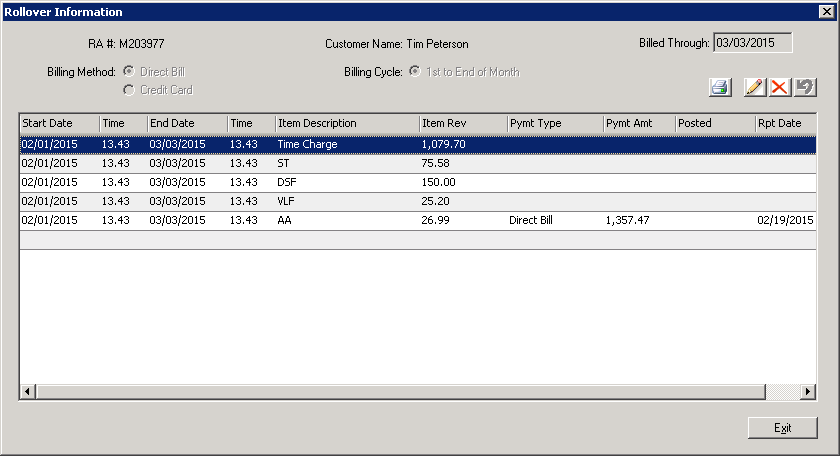The image size is (840, 456).
Task: Select the Direct Bill radio button
Action: click(x=129, y=71)
